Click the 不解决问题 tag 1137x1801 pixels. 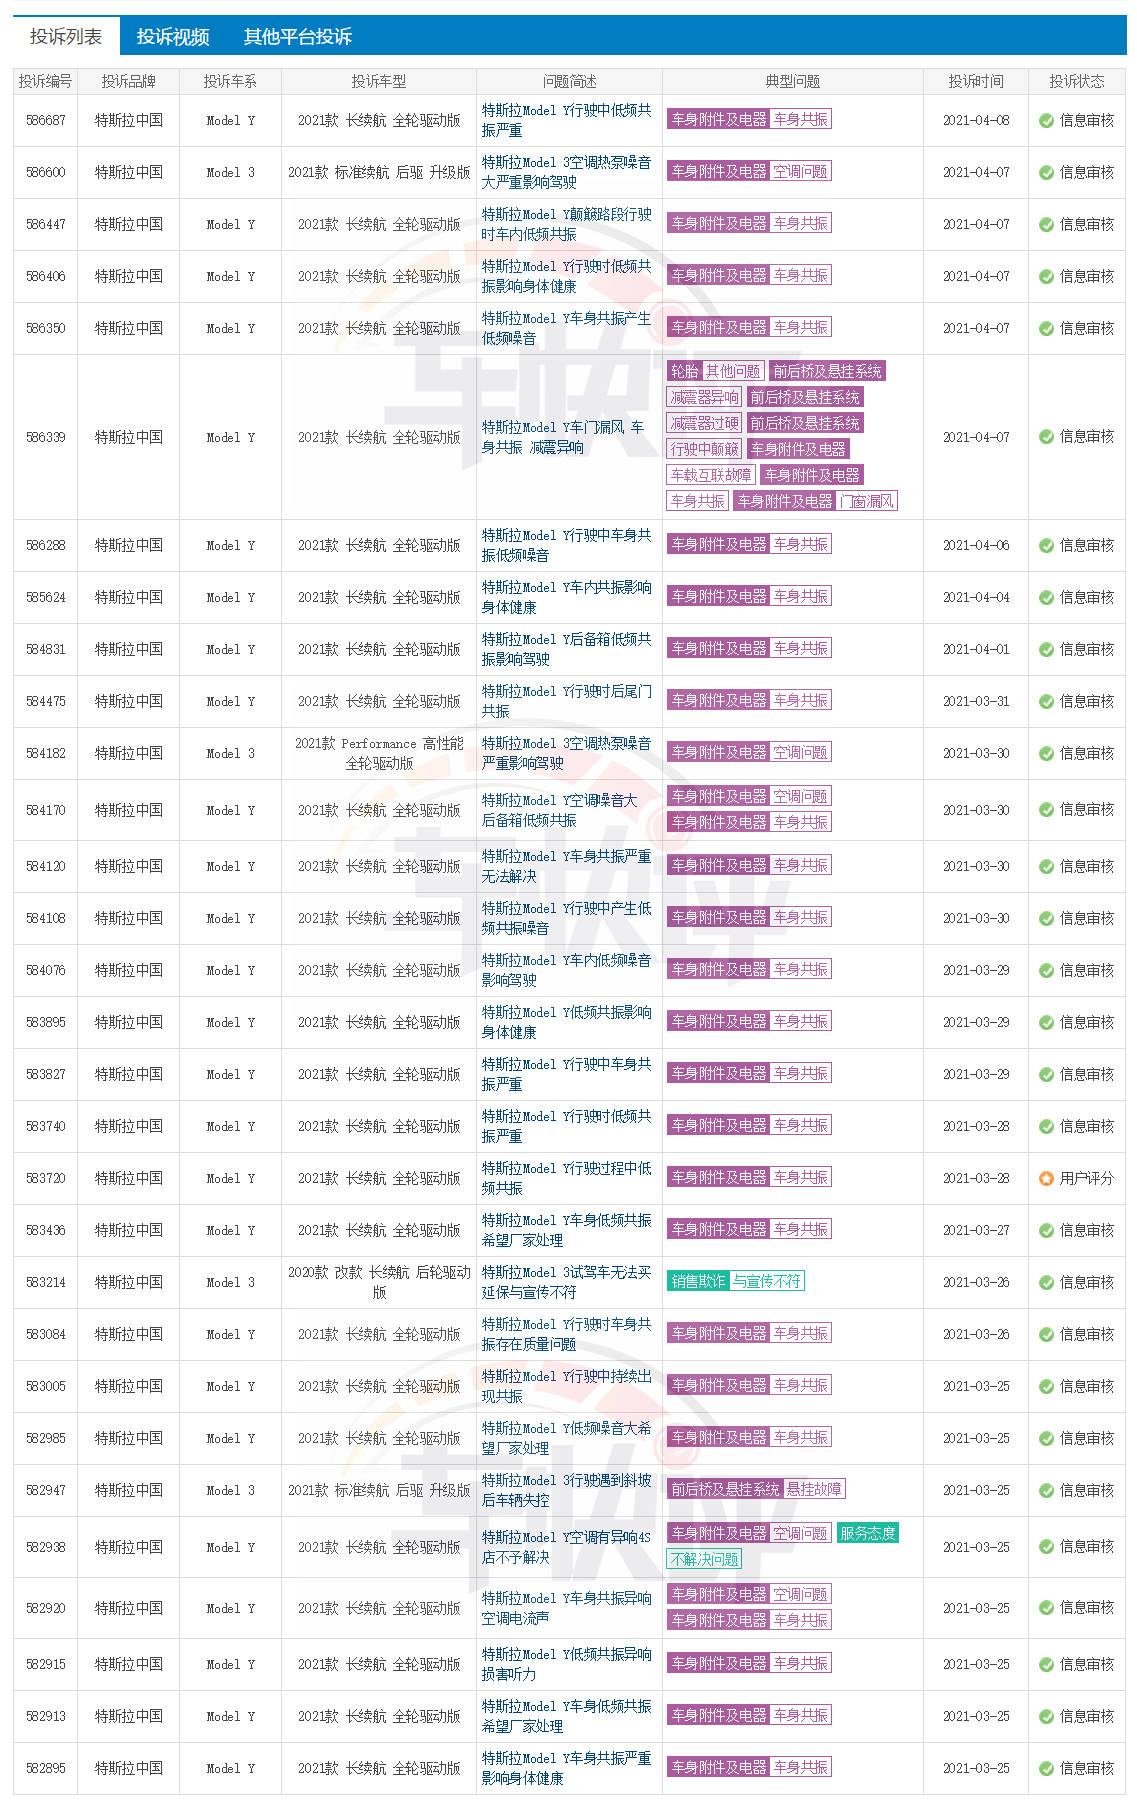[x=704, y=1559]
